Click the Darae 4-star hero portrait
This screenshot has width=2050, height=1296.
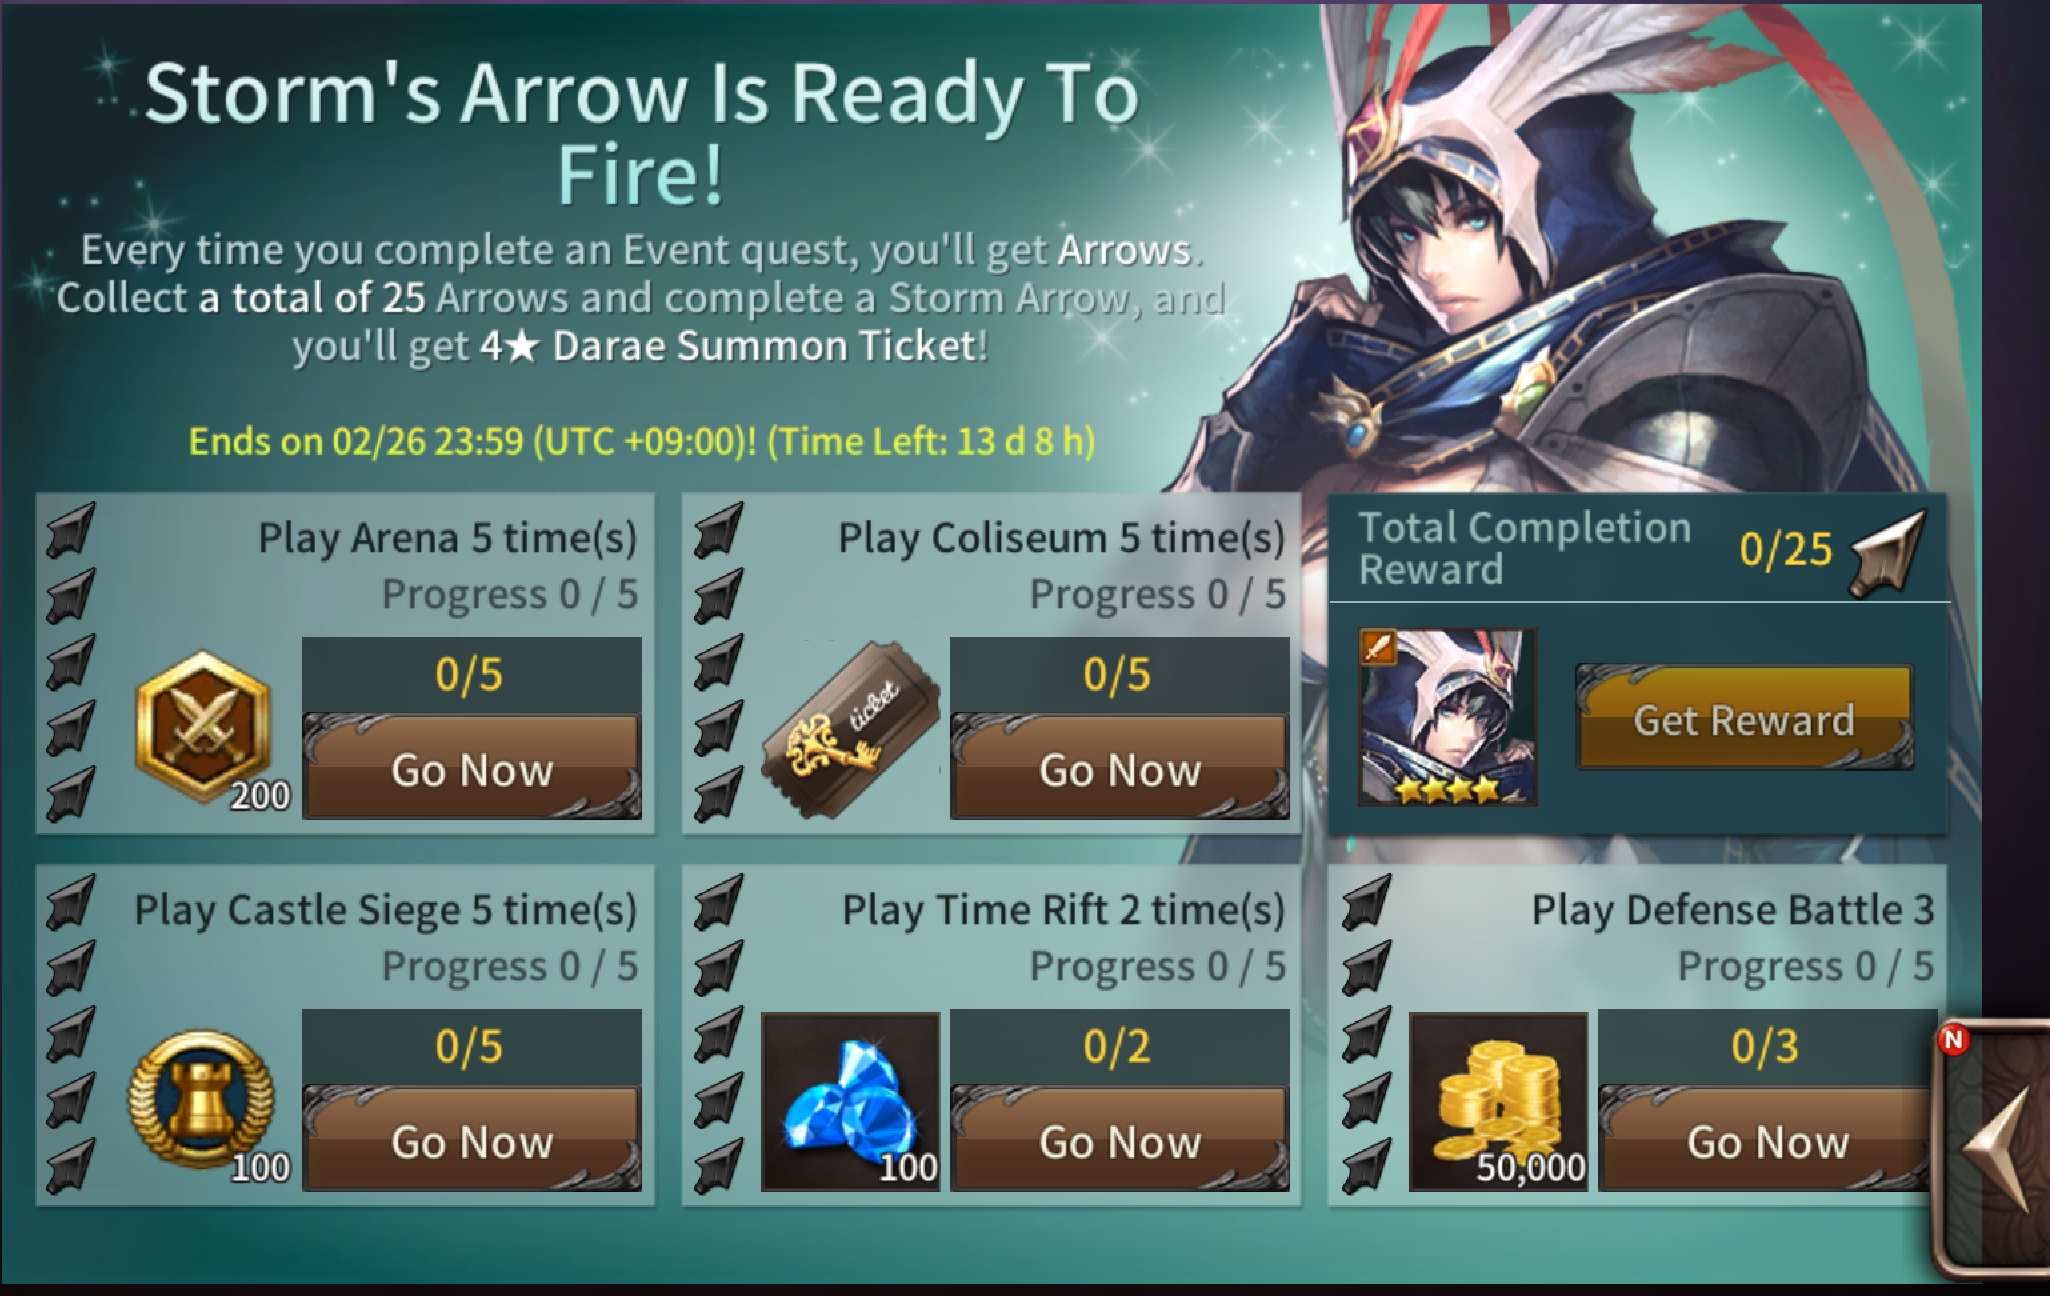pyautogui.click(x=1447, y=717)
